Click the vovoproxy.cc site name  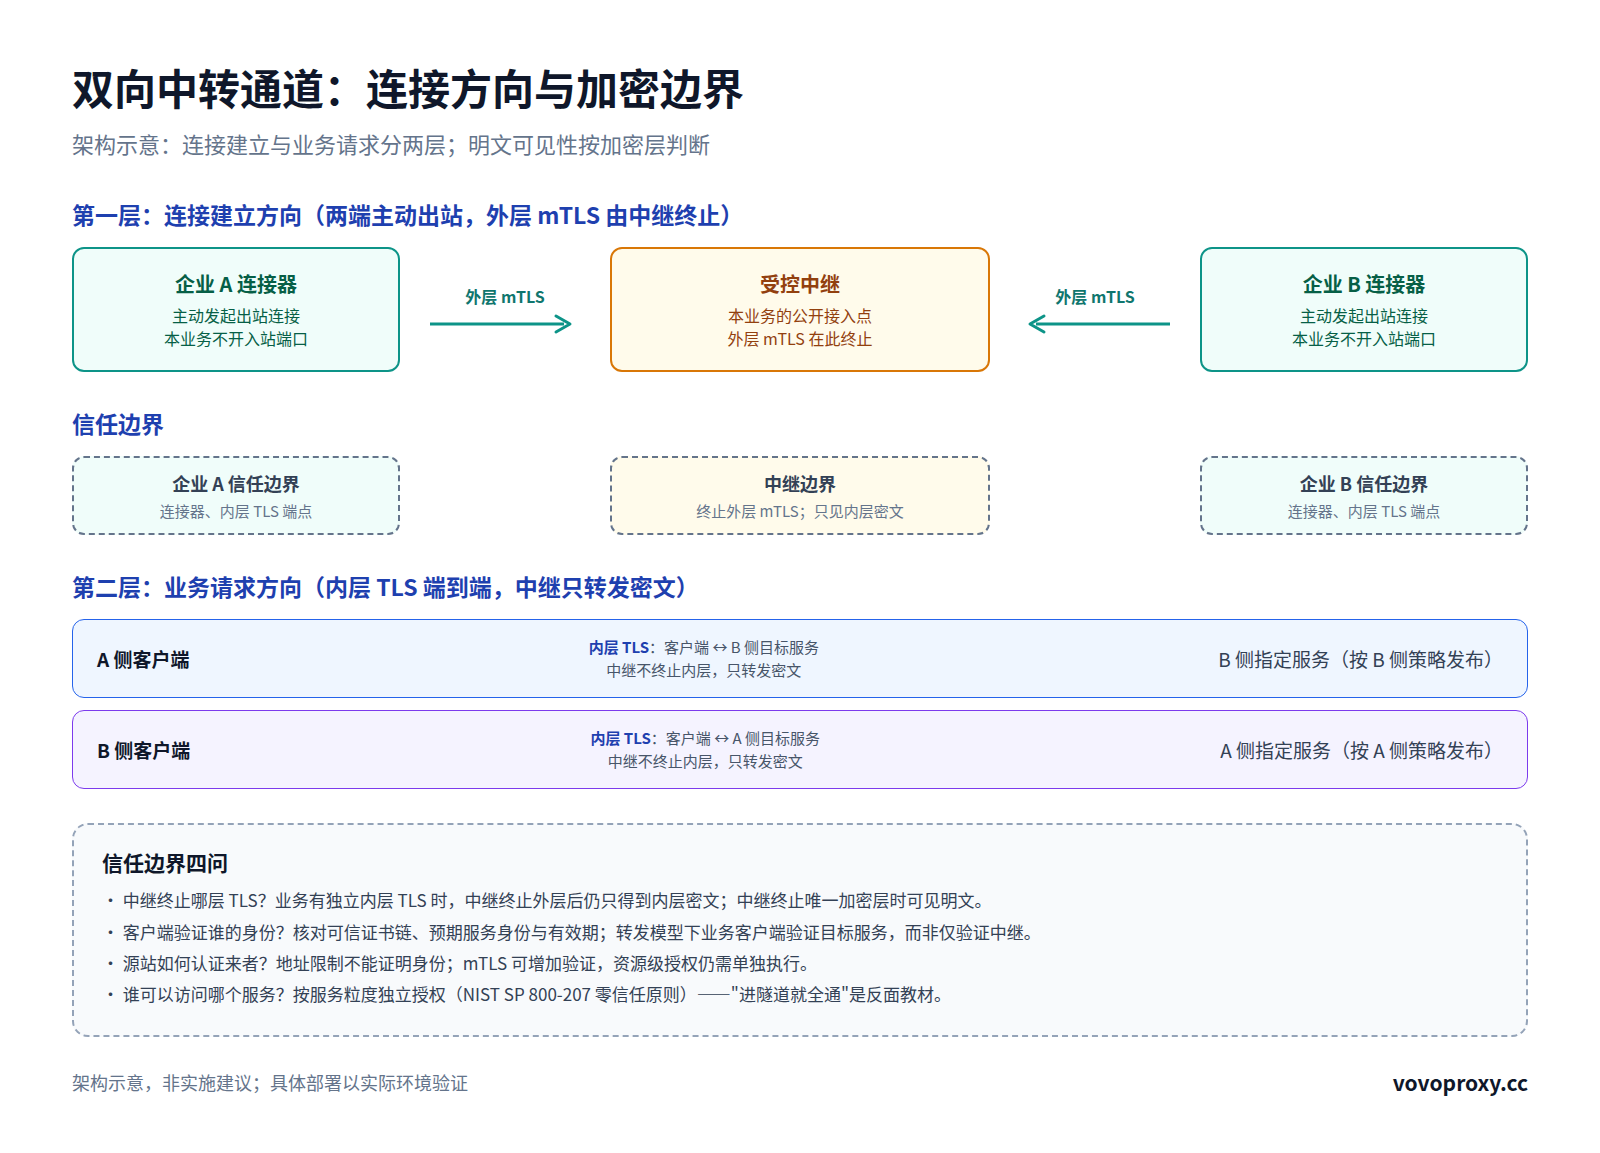(x=1460, y=1084)
